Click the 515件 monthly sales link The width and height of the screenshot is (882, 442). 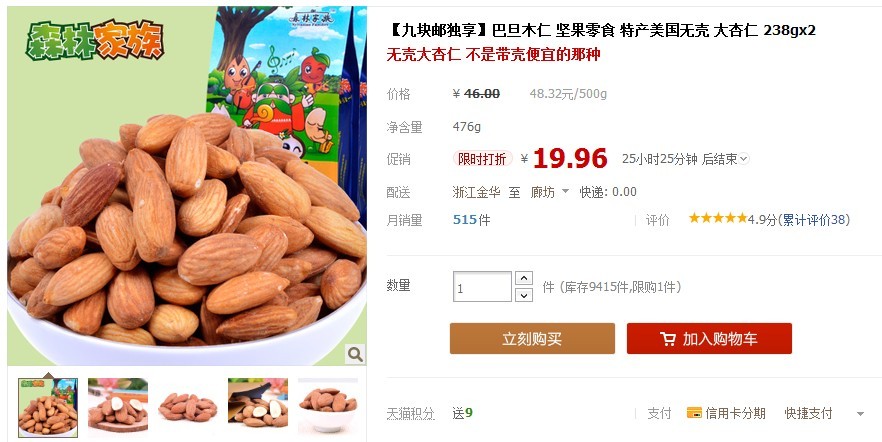471,220
